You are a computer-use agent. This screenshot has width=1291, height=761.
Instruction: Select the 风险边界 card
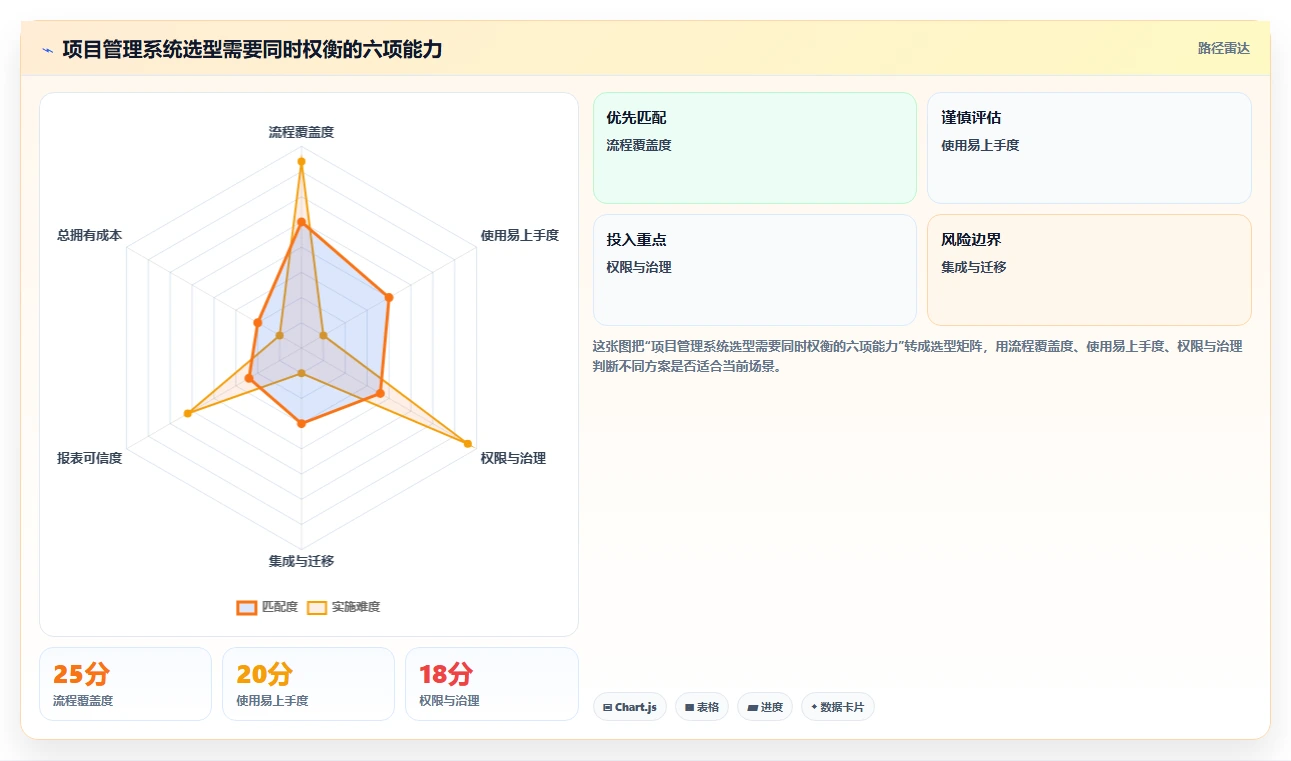click(x=1089, y=270)
